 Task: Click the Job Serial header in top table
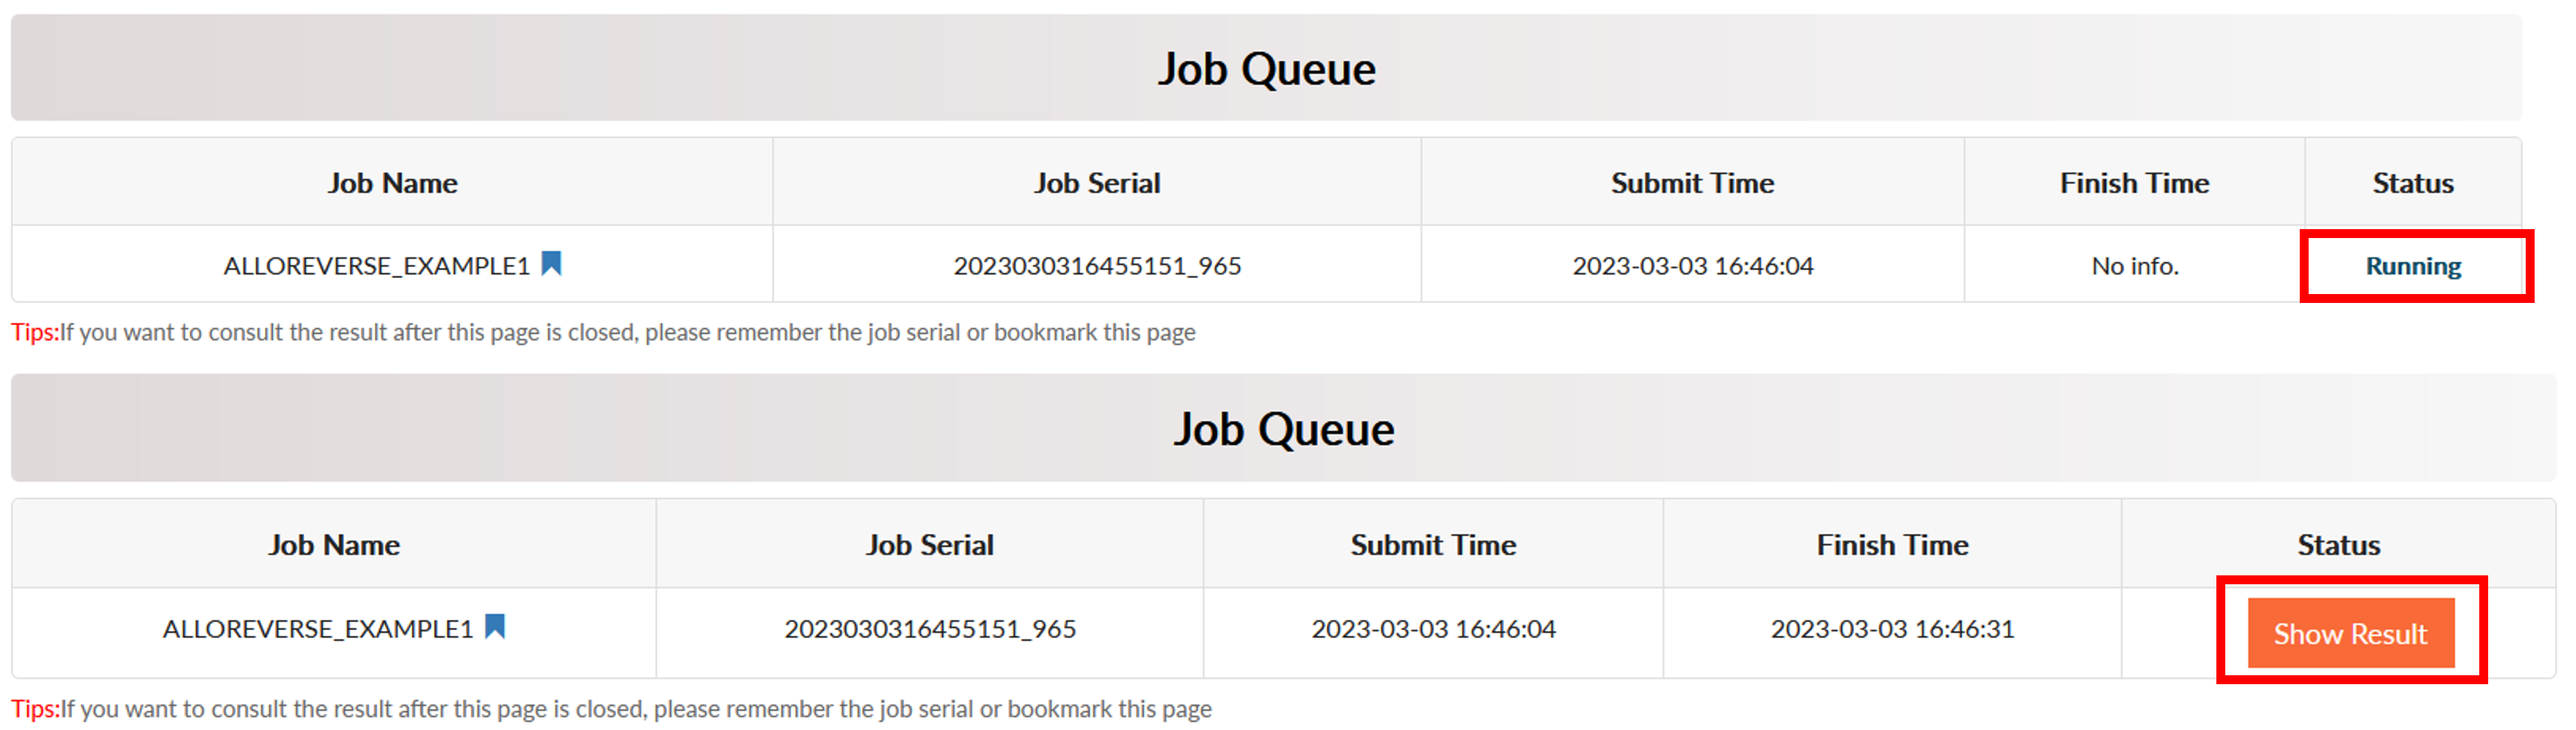[1097, 183]
